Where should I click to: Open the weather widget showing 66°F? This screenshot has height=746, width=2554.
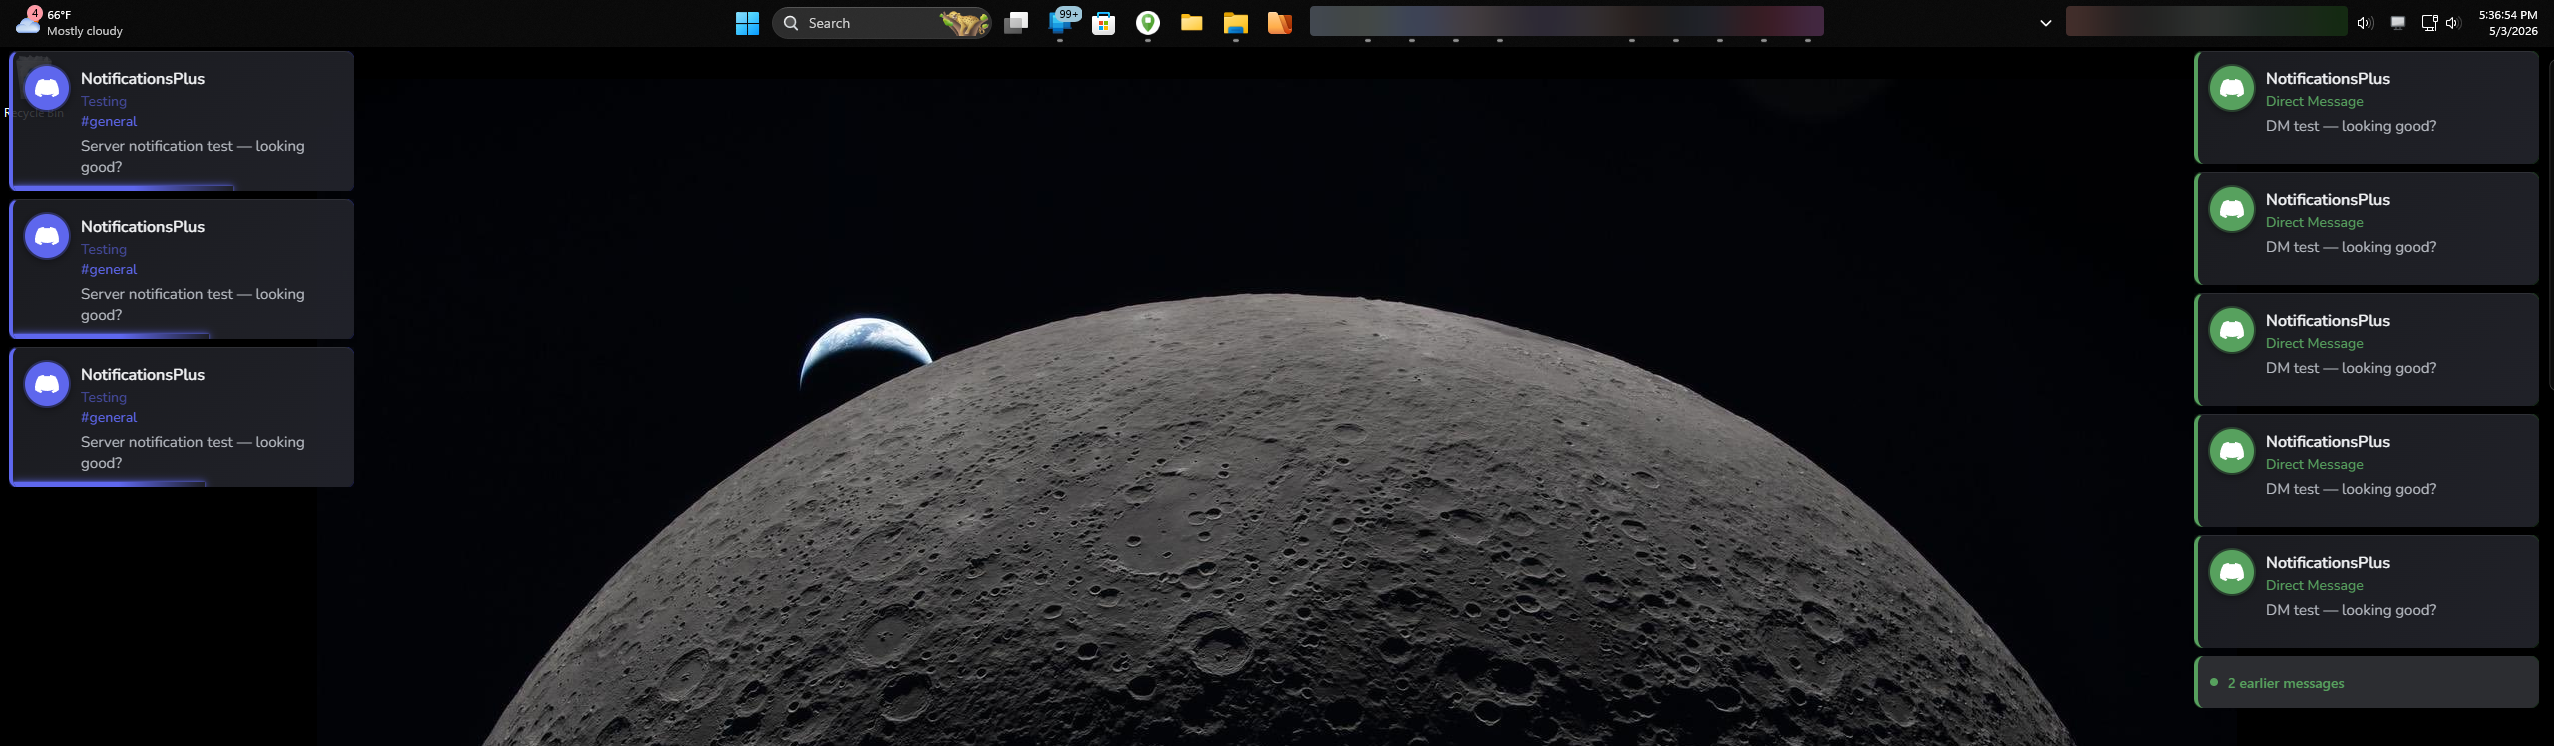[68, 23]
